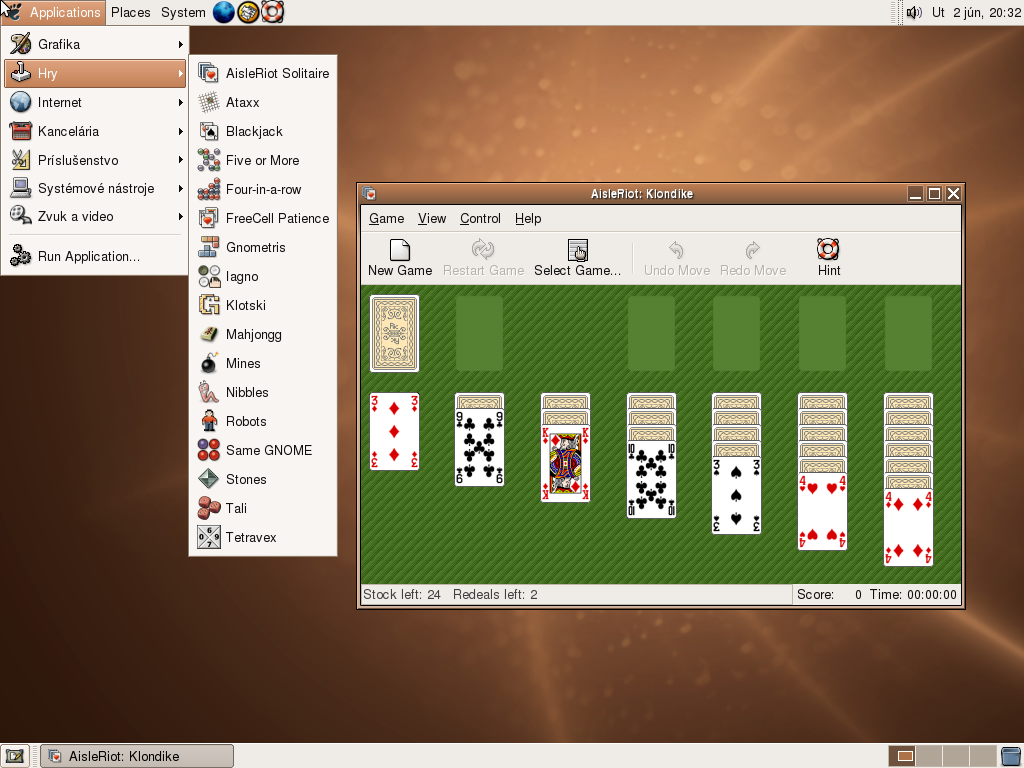Open Select Game dialog from toolbar

(x=577, y=258)
